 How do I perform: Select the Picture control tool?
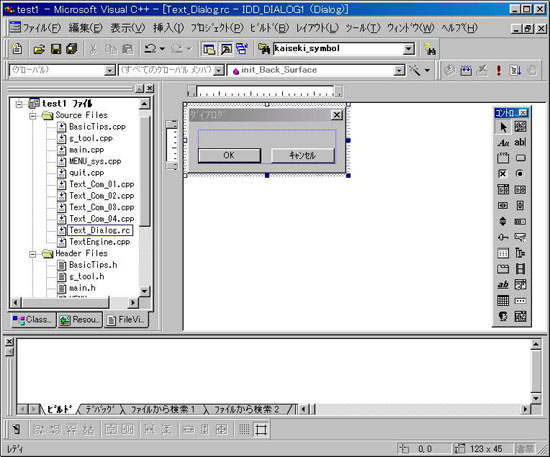pyautogui.click(x=520, y=127)
